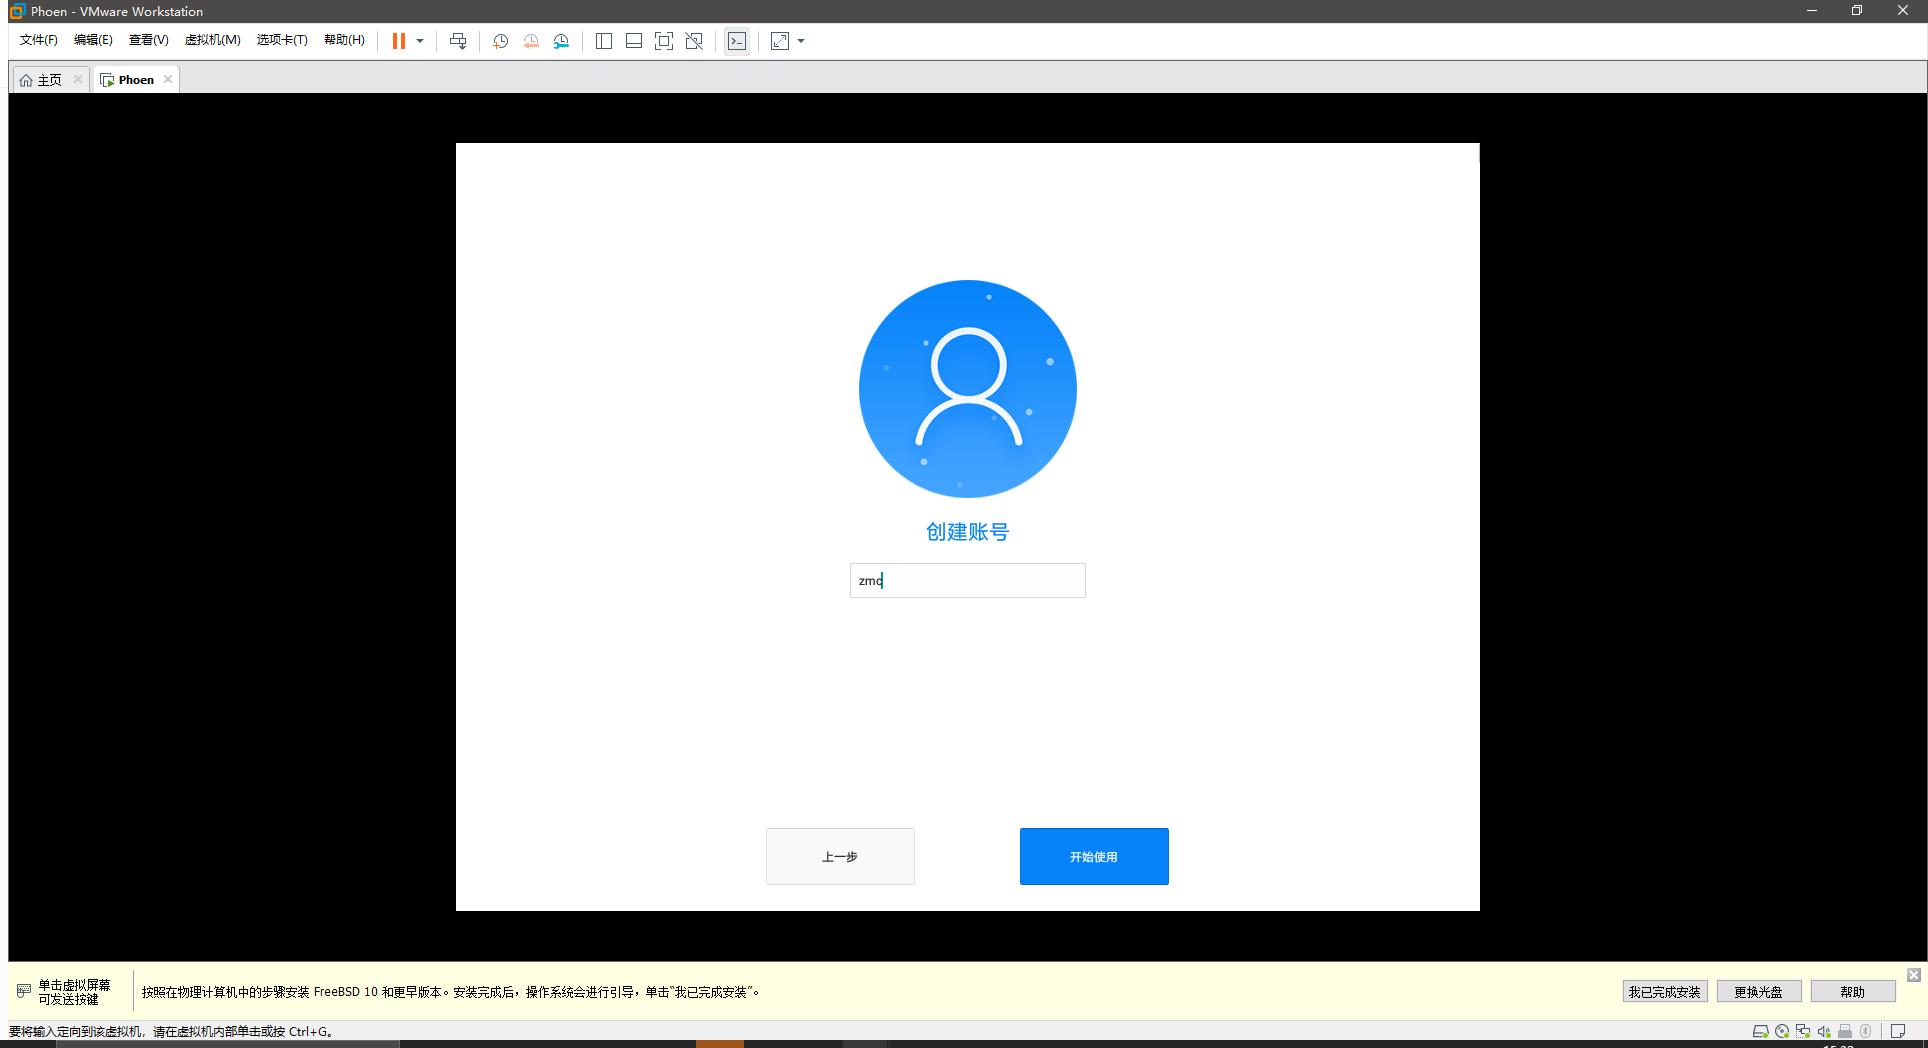Open the suspend button dropdown arrow
1928x1048 pixels.
tap(421, 41)
